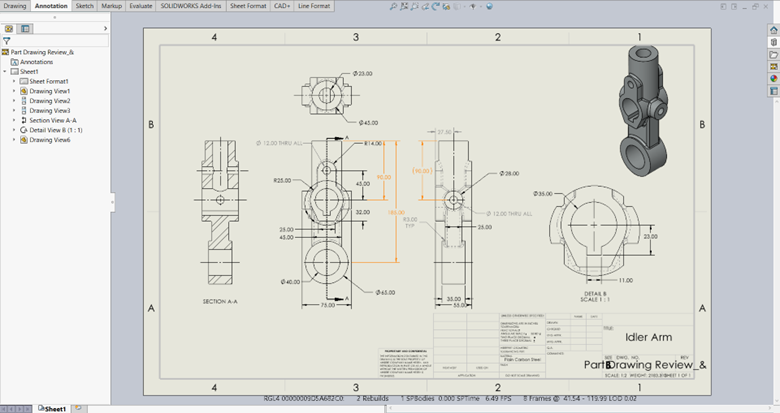Screen dimensions: 780x413
Task: Select the Ø35.00 detail dimension
Action: pos(542,194)
